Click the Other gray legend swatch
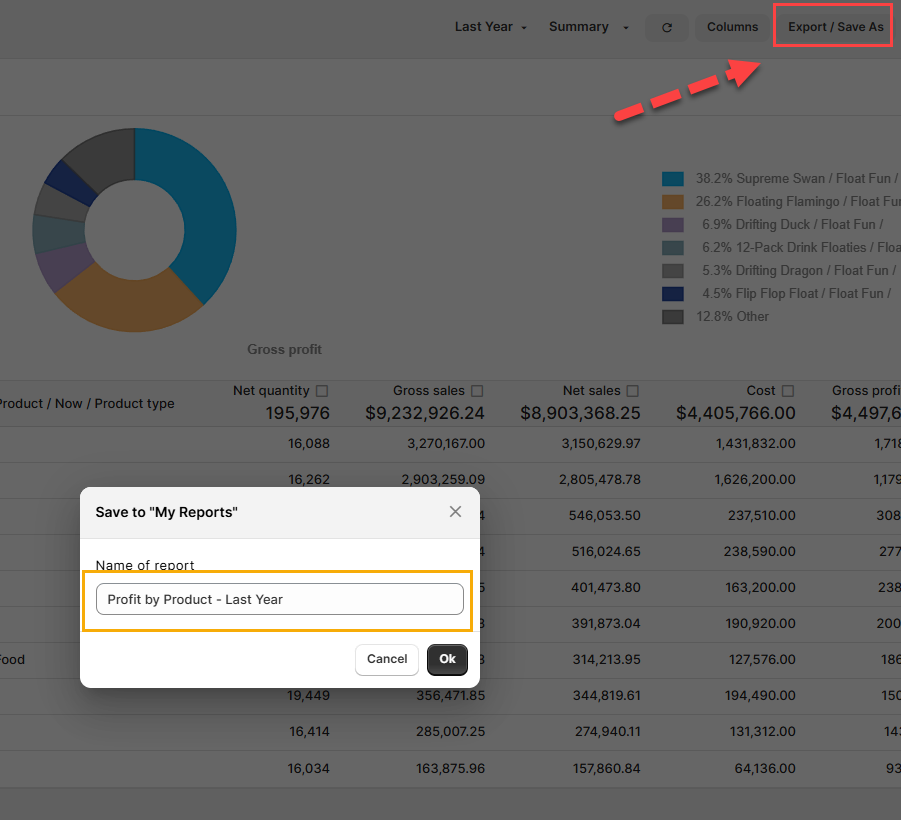 coord(673,317)
